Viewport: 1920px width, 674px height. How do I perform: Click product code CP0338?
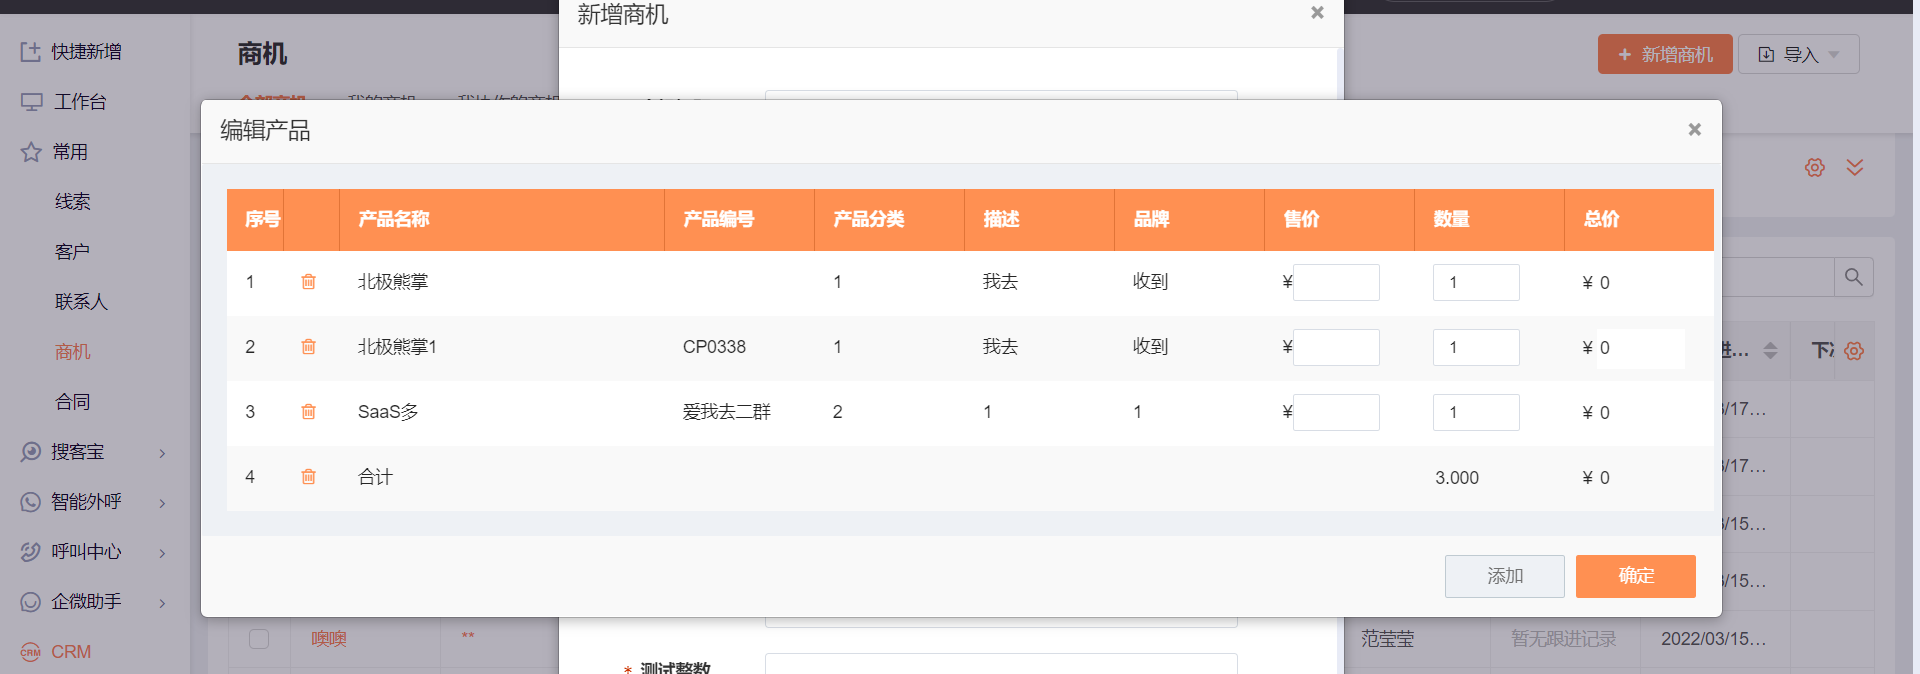point(714,347)
